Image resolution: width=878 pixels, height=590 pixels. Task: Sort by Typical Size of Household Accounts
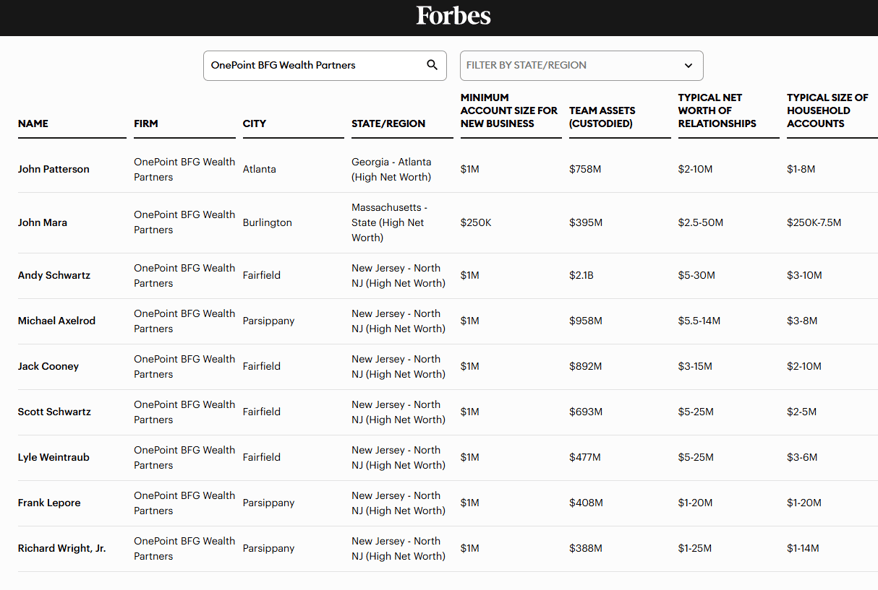[x=827, y=111]
